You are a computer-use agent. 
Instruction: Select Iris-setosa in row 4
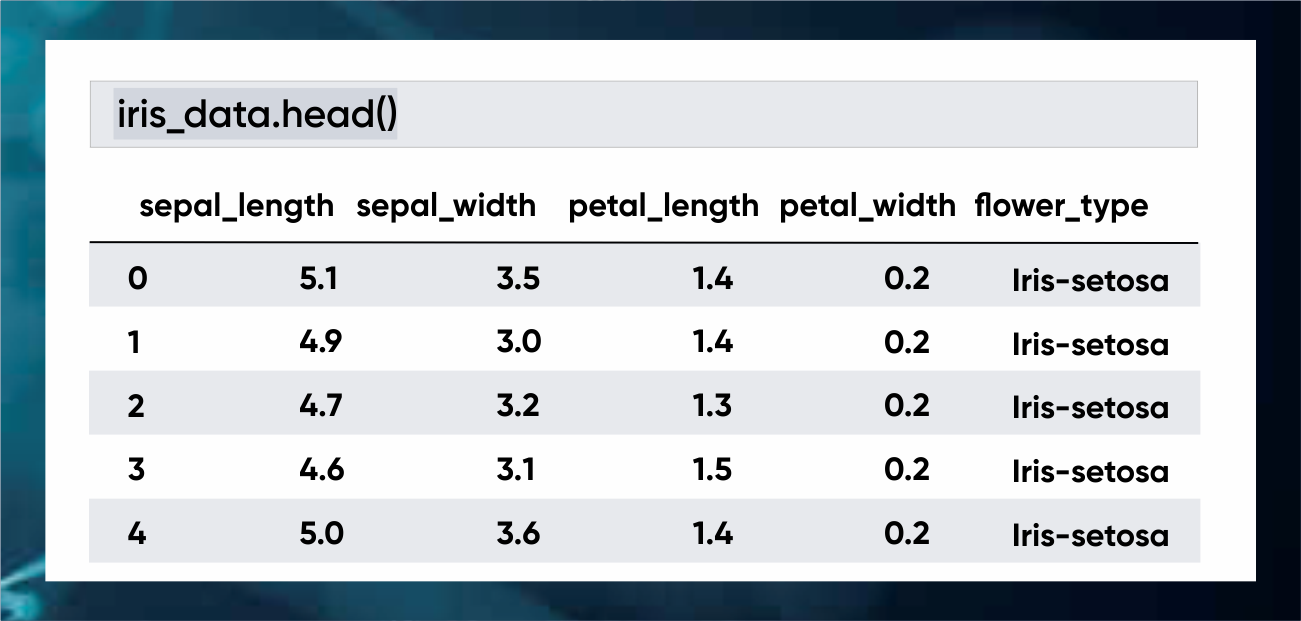[1090, 536]
